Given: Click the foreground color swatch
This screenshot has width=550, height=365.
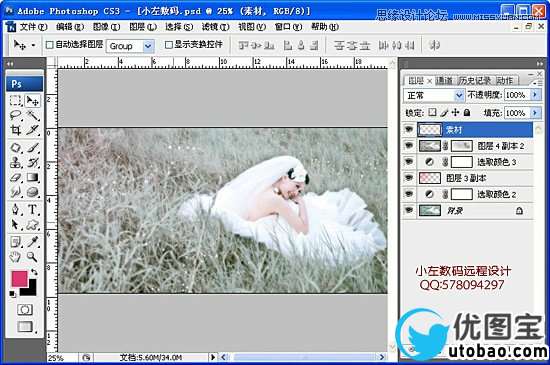Looking at the screenshot, I should coord(19,278).
